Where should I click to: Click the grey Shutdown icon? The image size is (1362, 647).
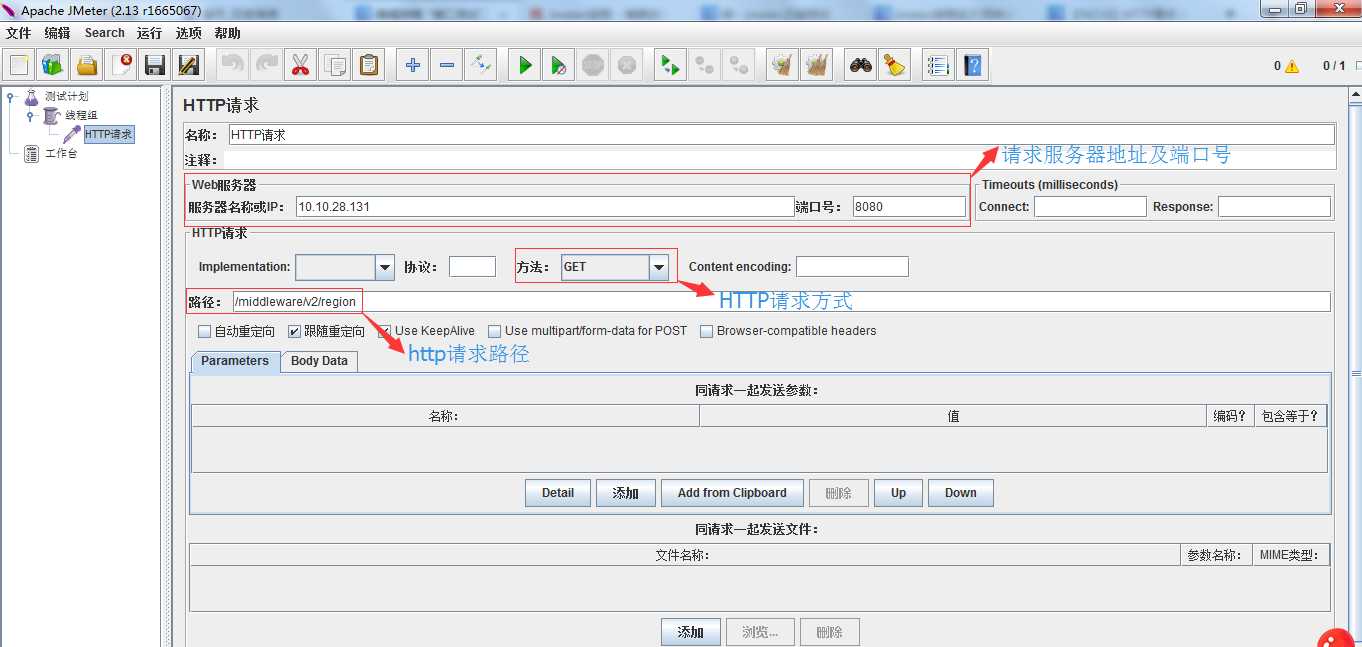(x=627, y=65)
